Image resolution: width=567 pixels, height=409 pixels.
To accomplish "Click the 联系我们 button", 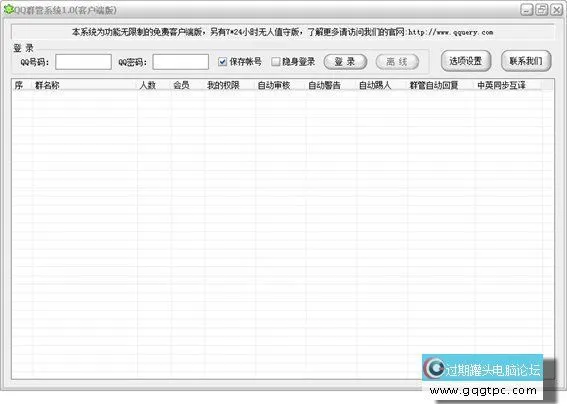I will 526,61.
